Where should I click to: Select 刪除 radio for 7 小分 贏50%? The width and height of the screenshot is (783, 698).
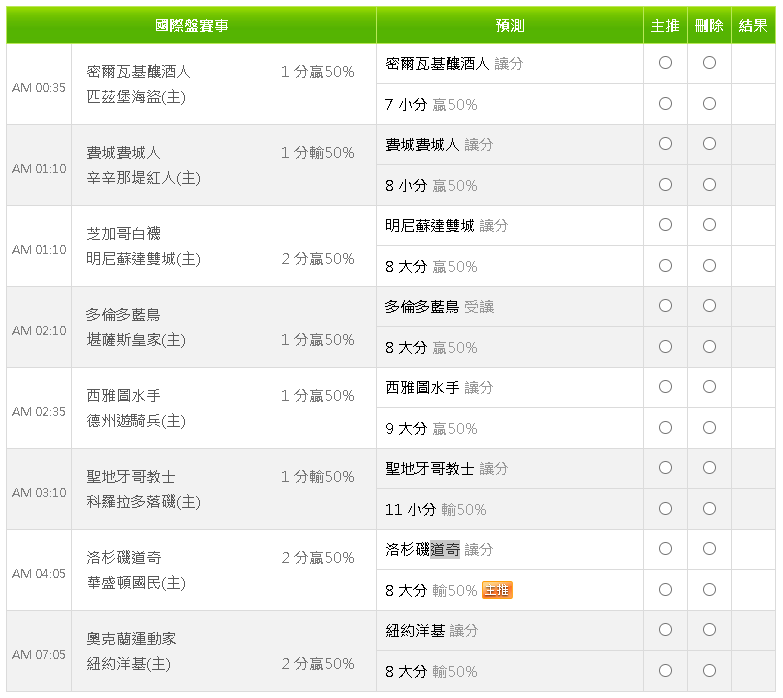point(709,104)
